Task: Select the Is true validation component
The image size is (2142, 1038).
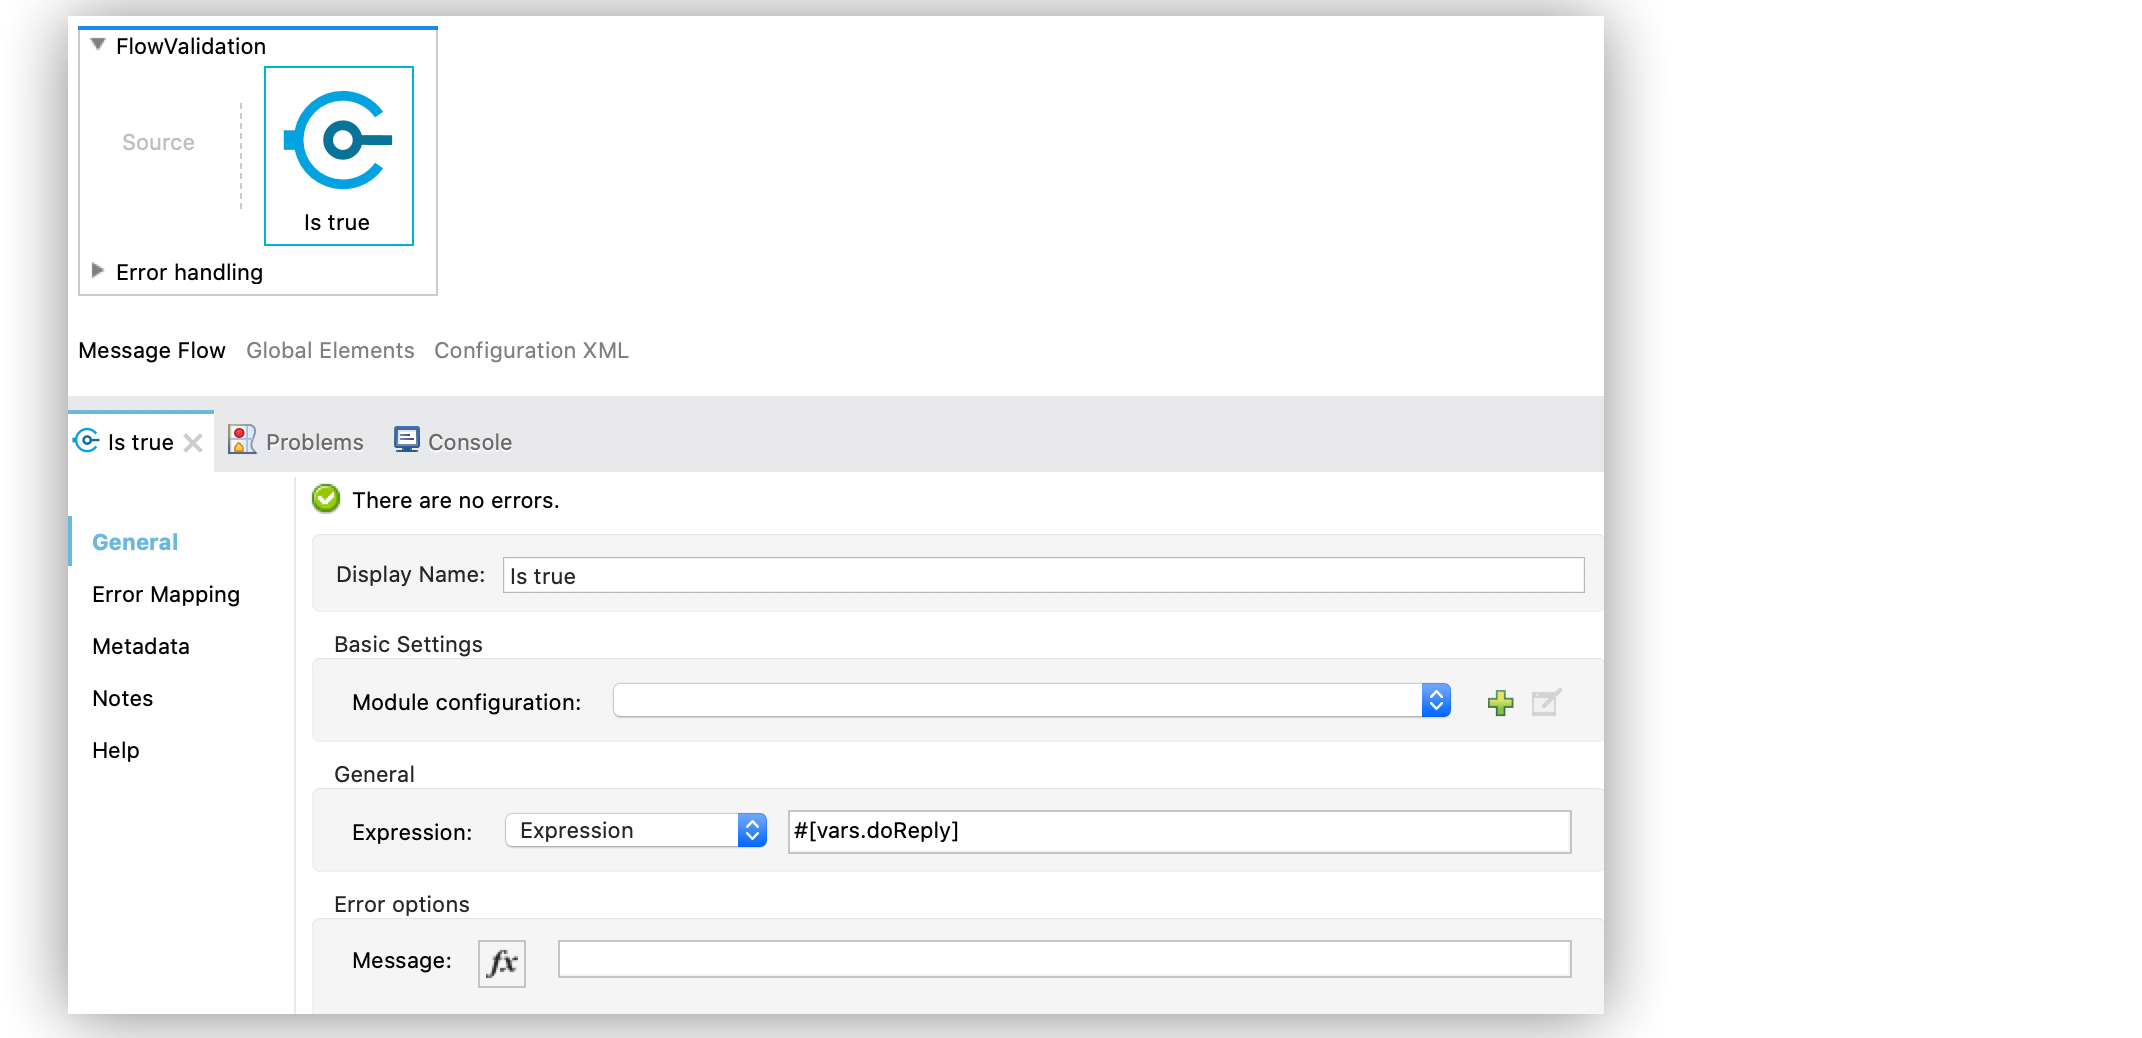Action: tap(339, 155)
